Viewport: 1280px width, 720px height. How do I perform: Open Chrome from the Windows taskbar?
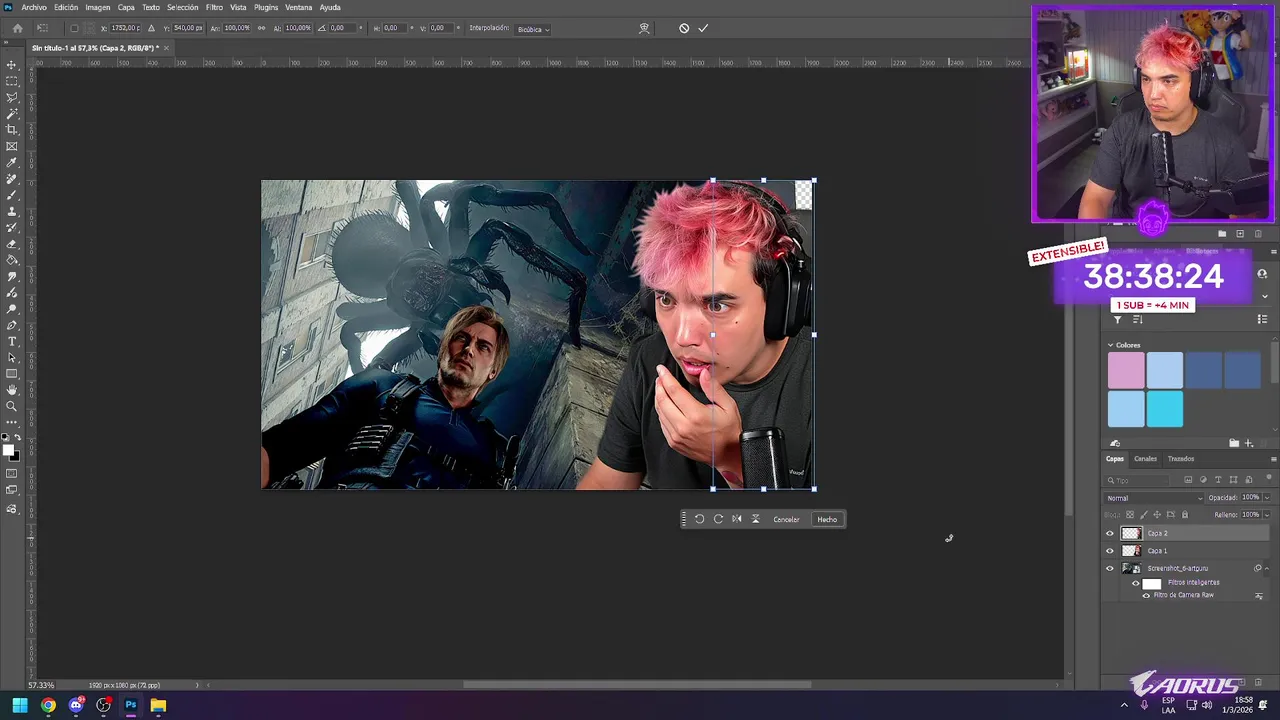point(48,705)
